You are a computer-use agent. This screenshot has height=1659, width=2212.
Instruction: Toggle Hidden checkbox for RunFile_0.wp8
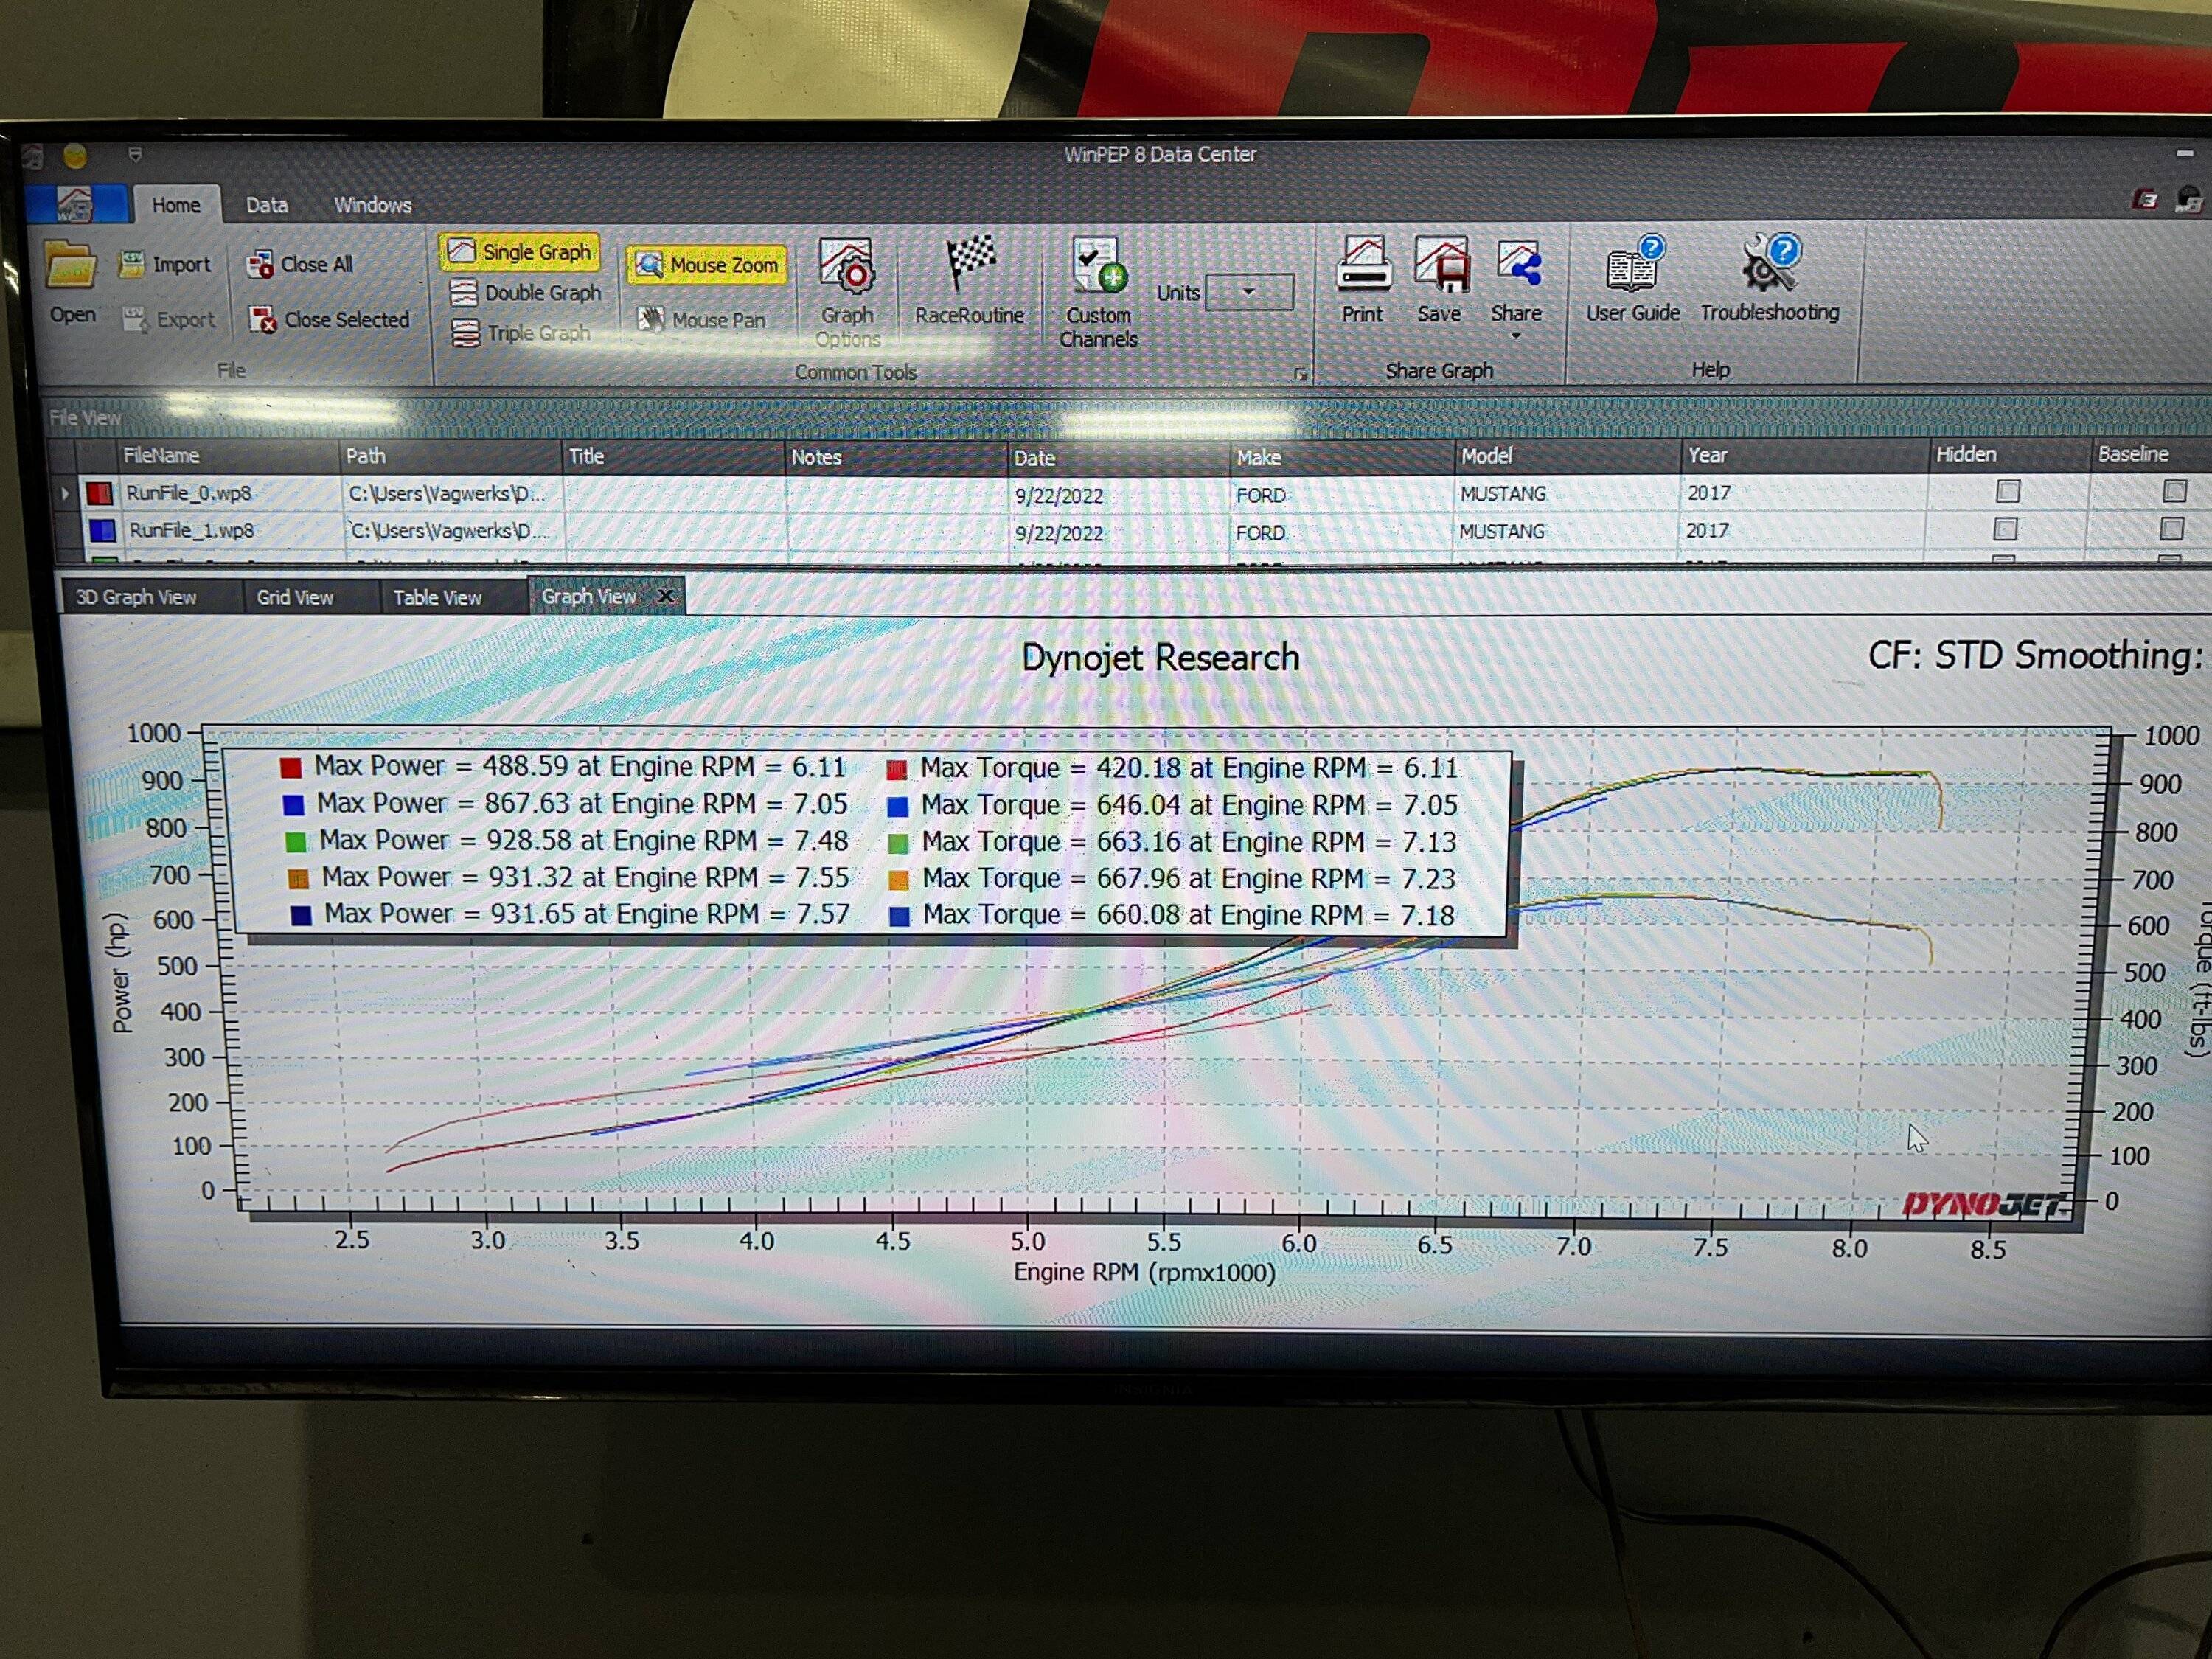point(2008,491)
